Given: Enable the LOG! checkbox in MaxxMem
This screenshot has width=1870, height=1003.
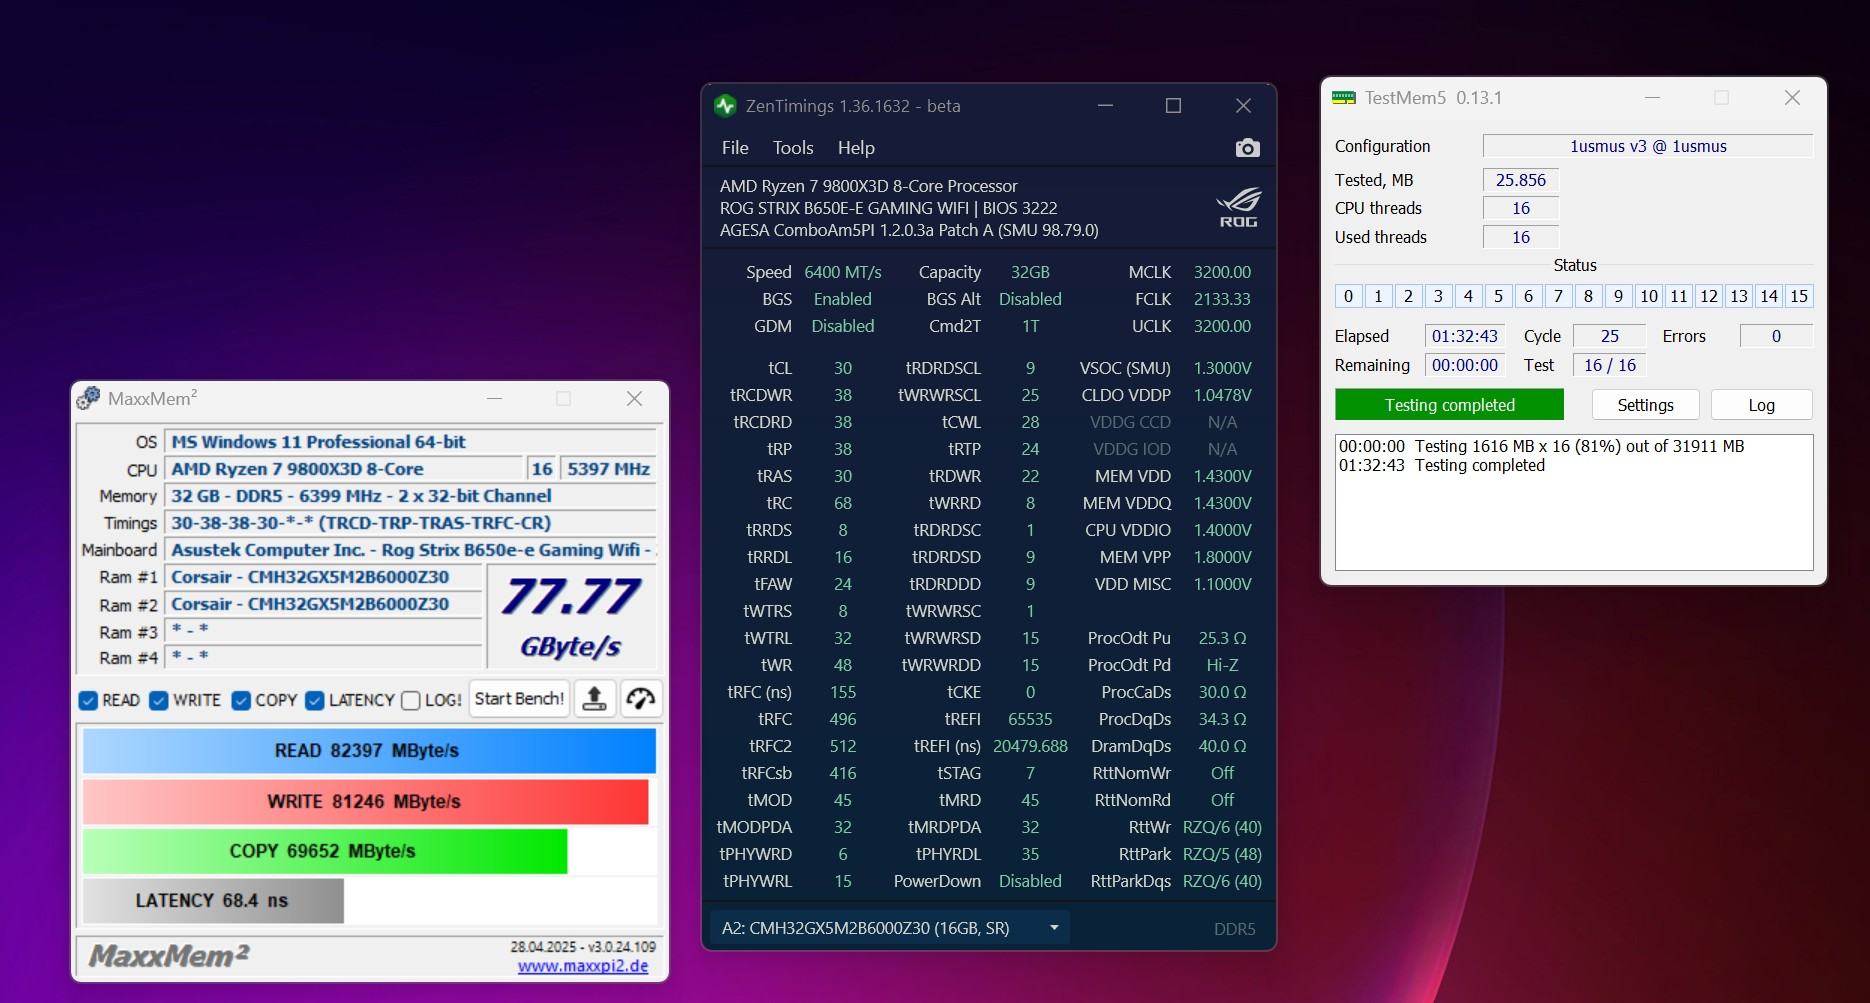Looking at the screenshot, I should 410,700.
